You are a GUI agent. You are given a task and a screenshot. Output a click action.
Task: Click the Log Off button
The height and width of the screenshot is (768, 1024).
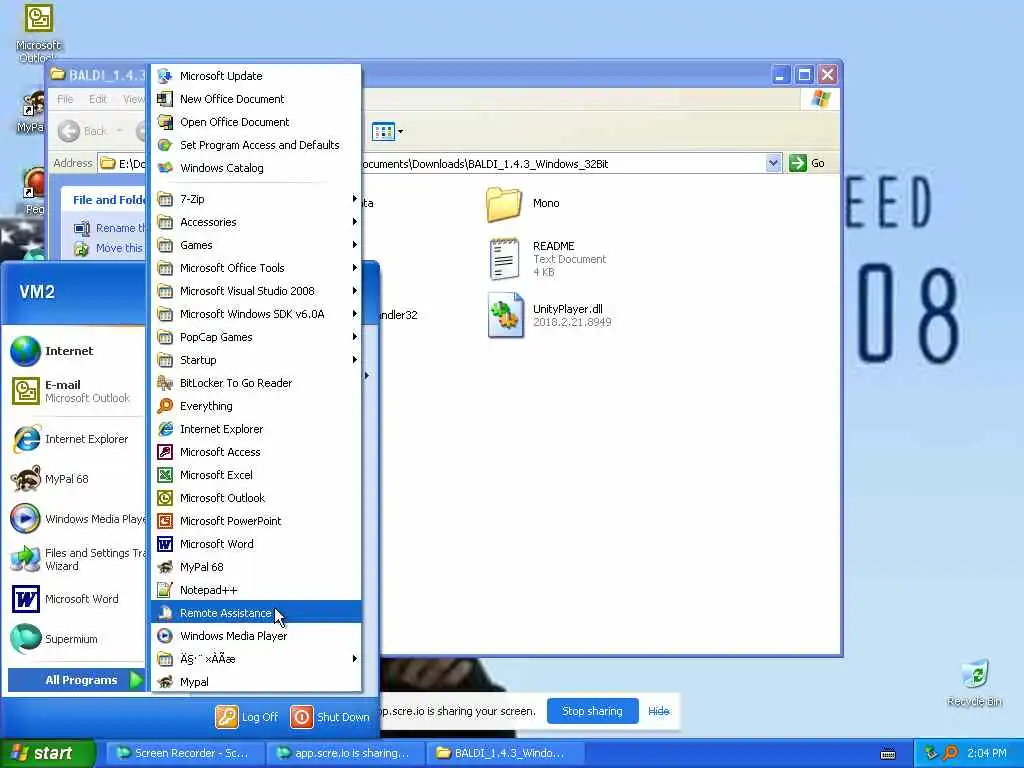pos(247,717)
